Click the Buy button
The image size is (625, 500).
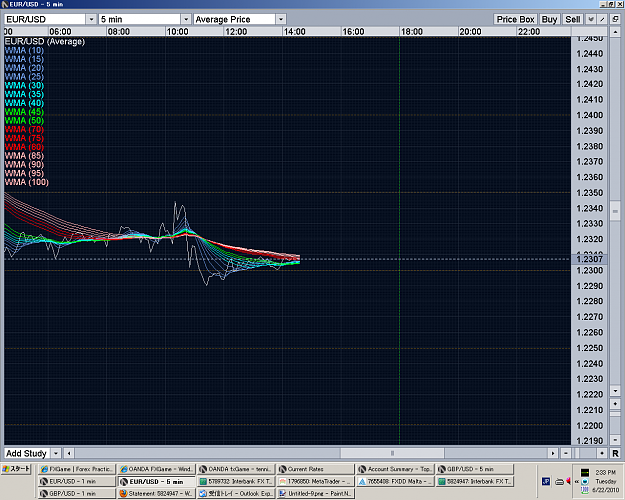549,19
